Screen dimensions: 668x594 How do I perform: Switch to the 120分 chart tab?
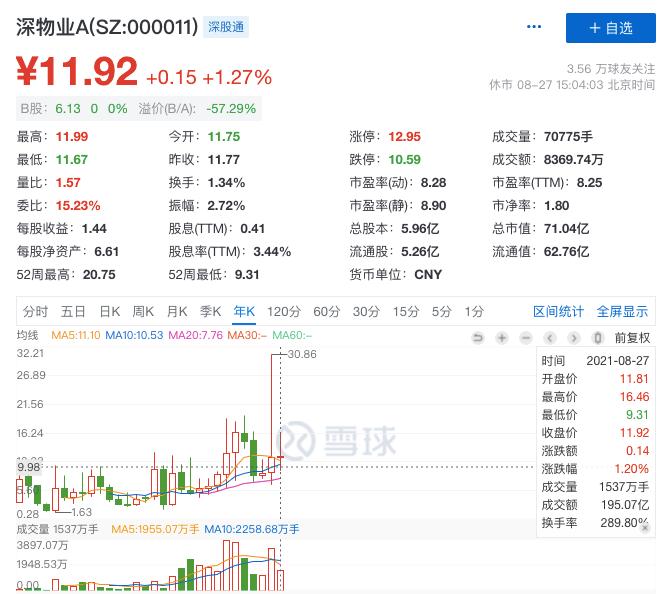(284, 311)
